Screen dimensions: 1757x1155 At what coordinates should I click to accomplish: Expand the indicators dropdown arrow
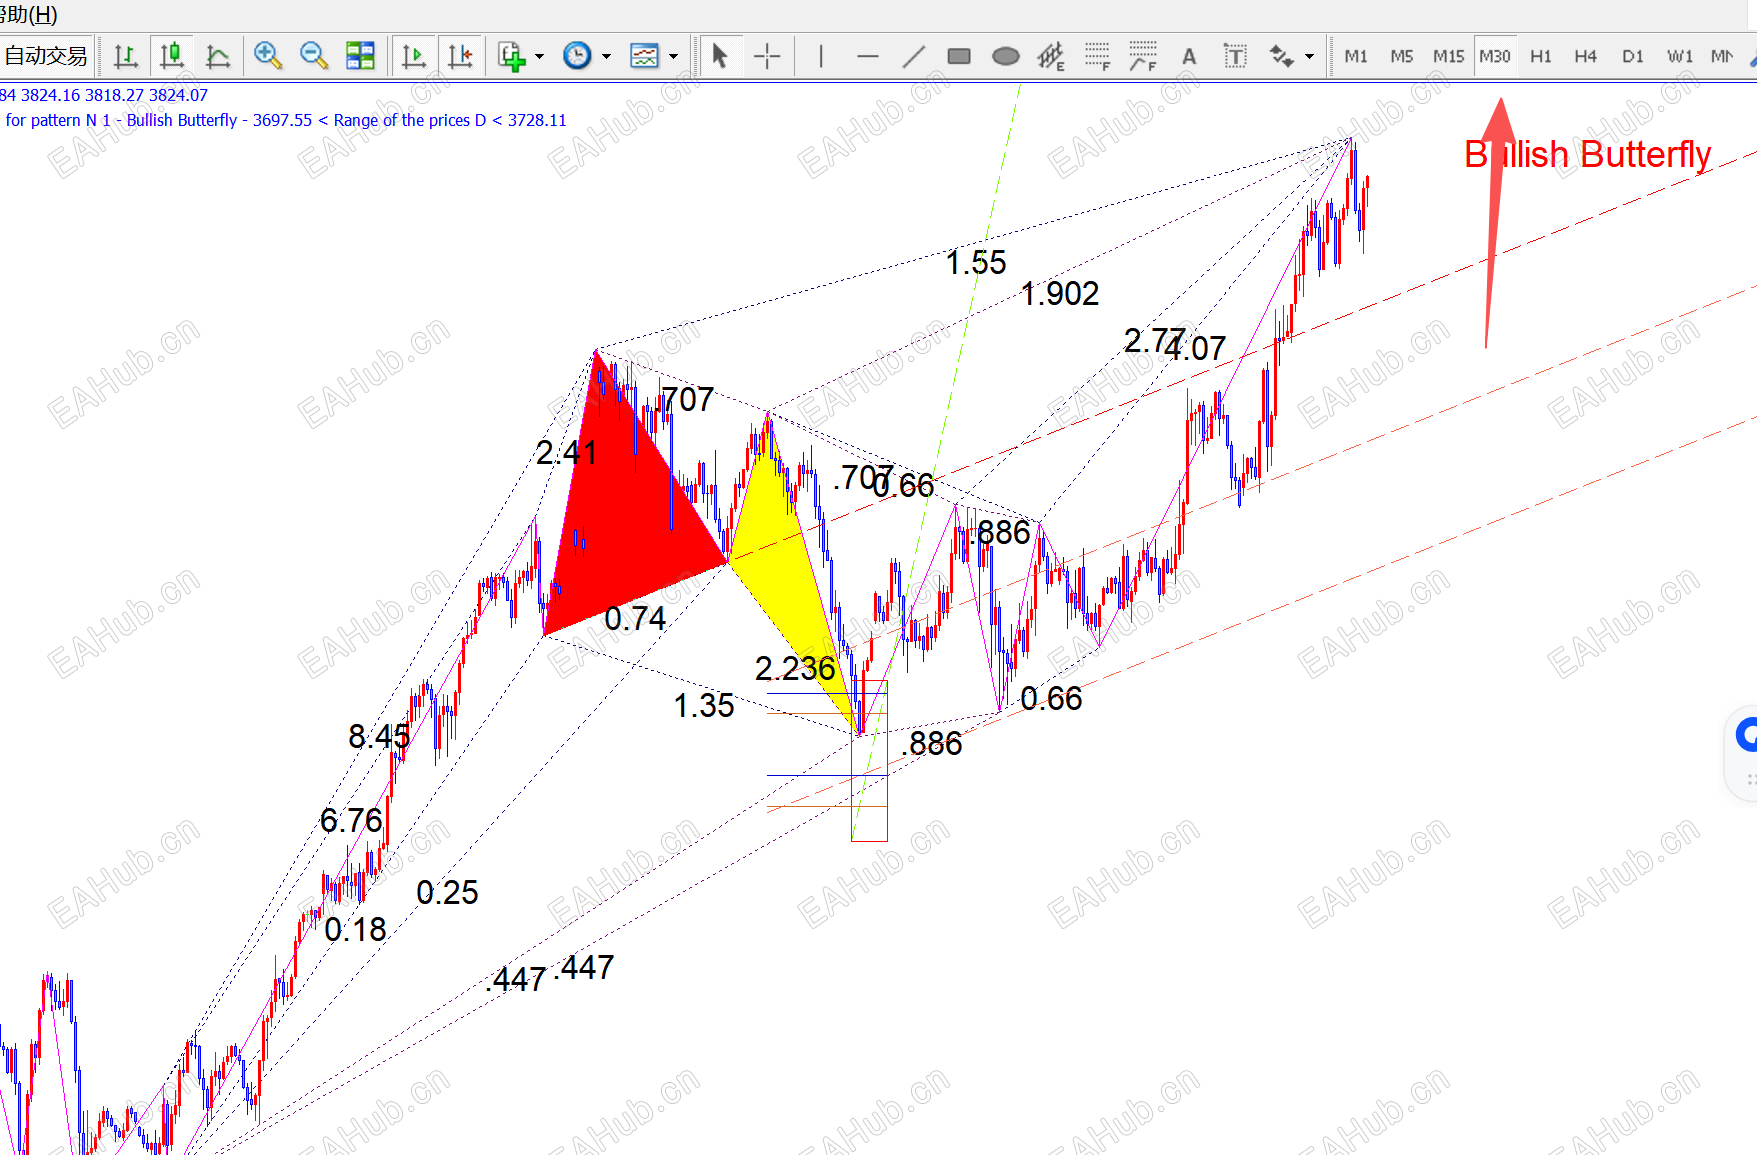pyautogui.click(x=540, y=56)
